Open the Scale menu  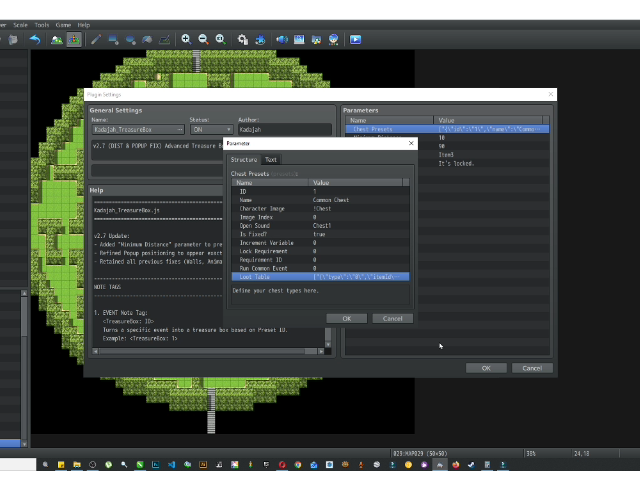click(20, 25)
